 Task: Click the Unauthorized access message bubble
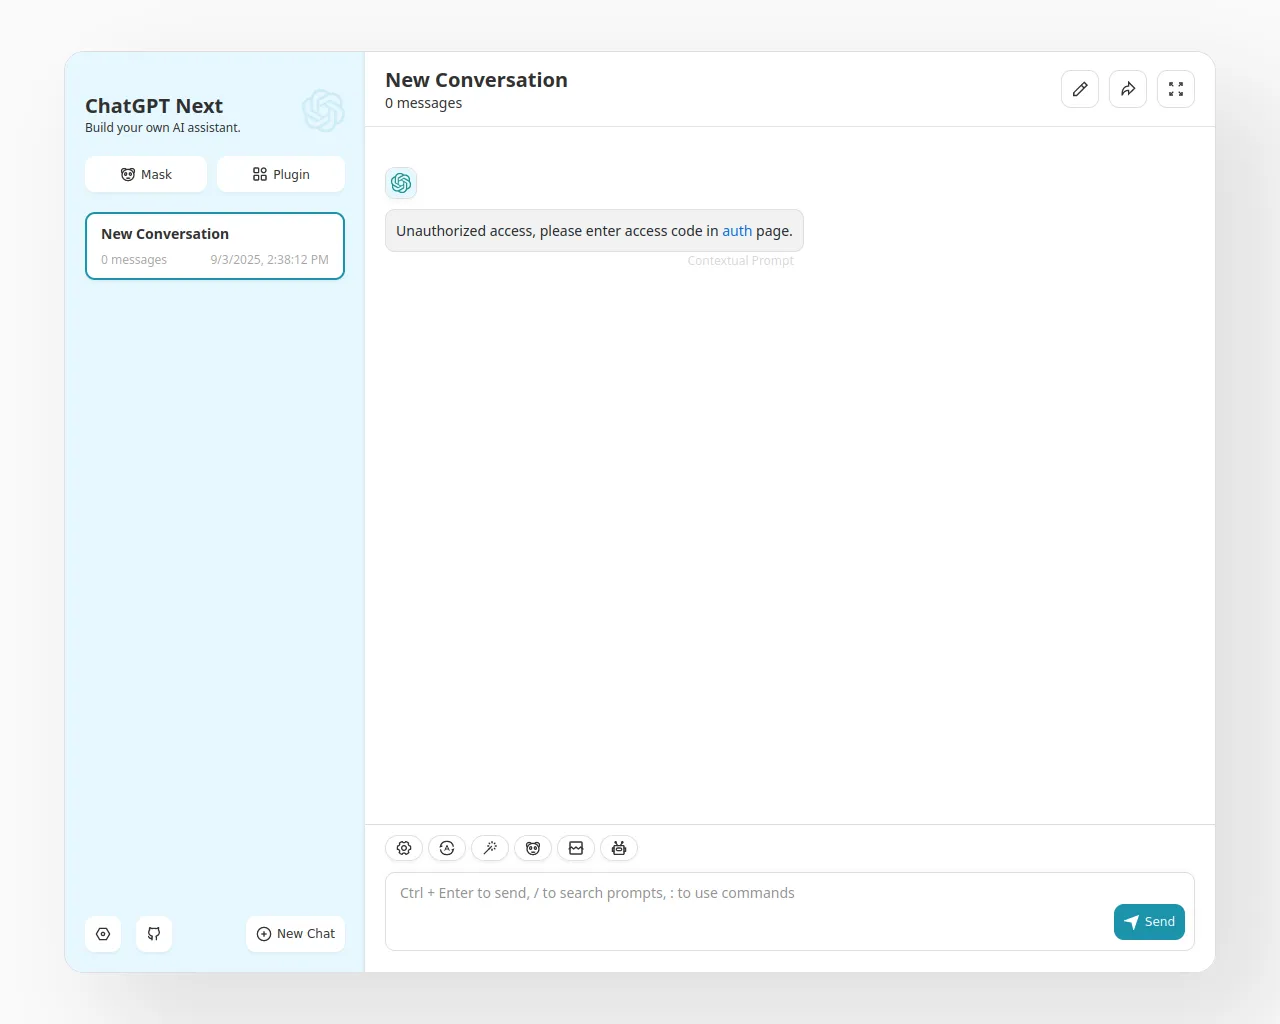coord(594,231)
